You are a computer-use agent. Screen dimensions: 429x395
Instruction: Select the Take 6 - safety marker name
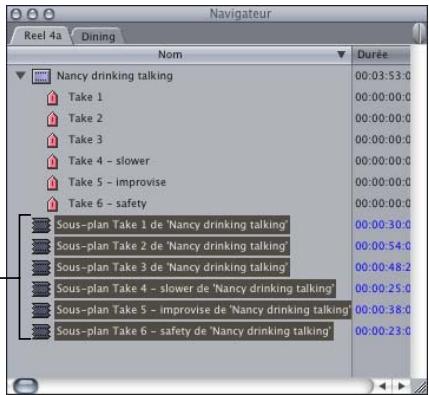pos(107,203)
